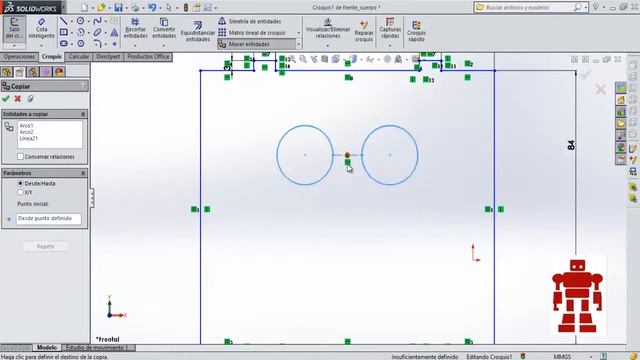Select Arco1 in entities list
The height and width of the screenshot is (360, 640).
click(27, 126)
